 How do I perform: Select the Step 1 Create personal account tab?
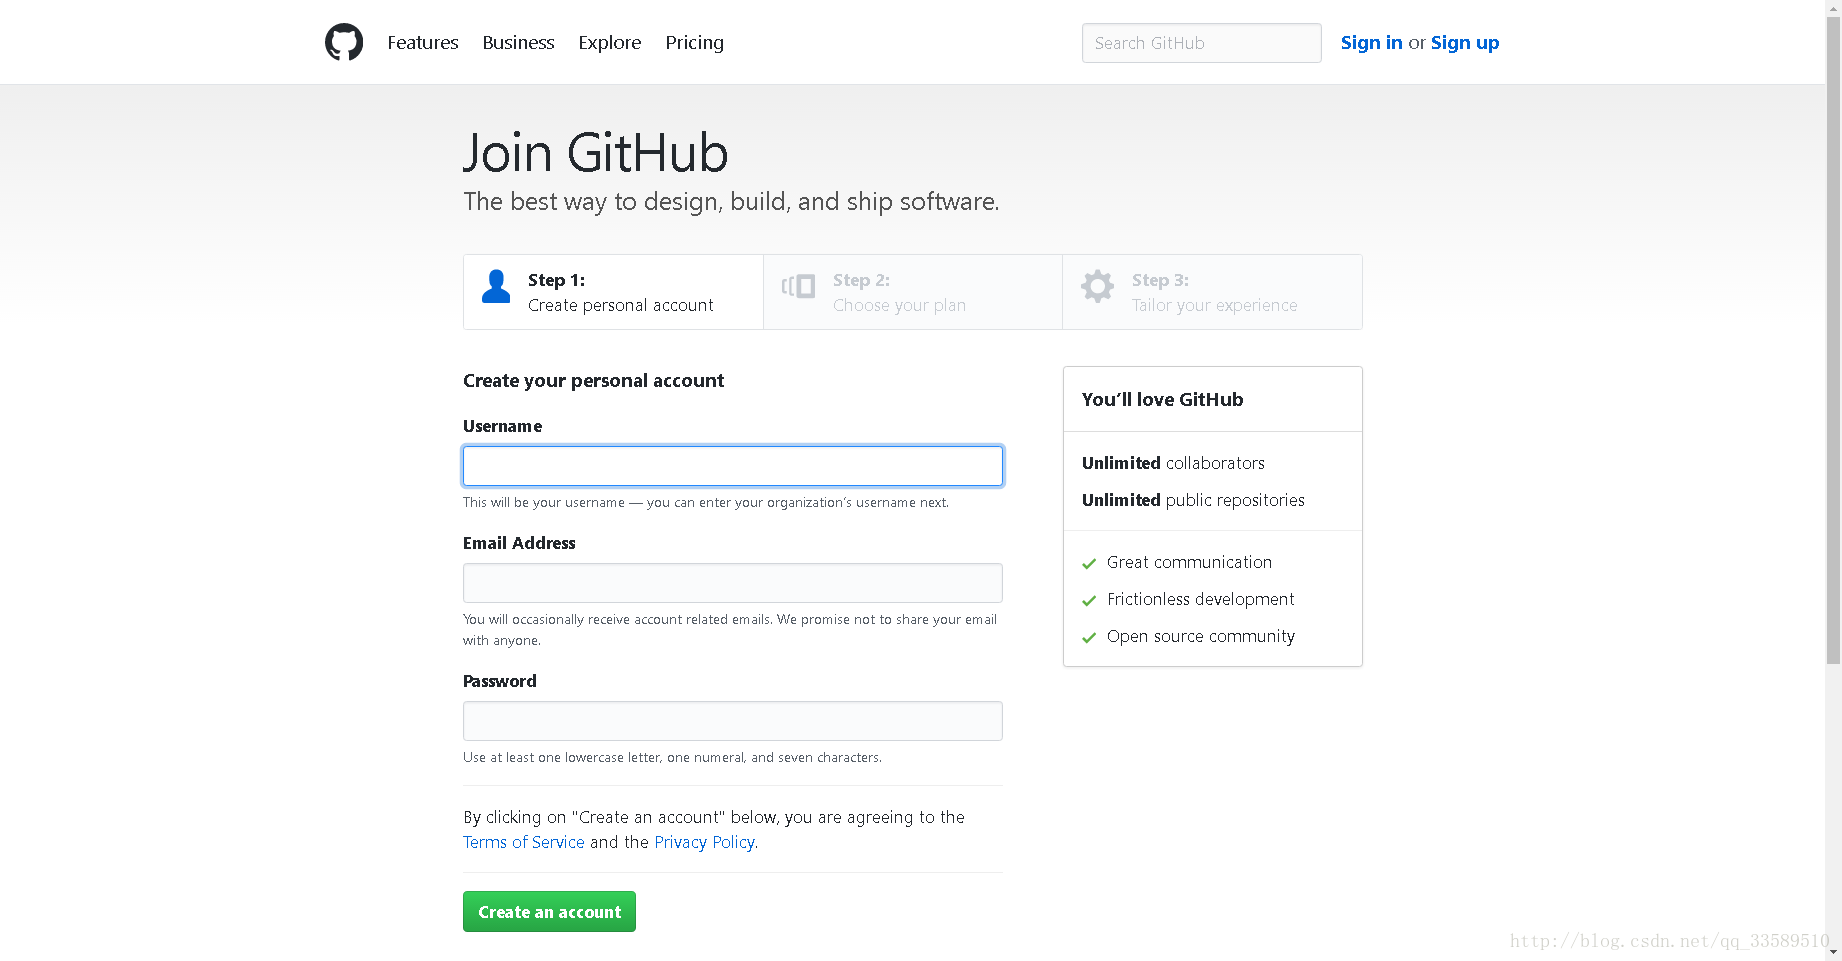613,292
